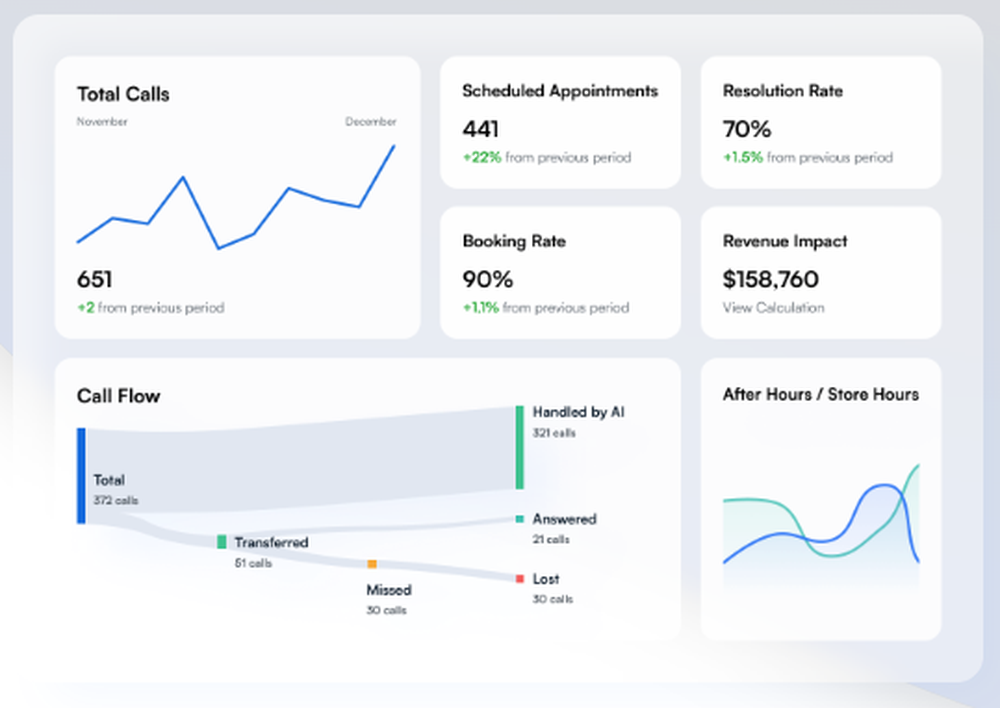Click the '51 calls' count

point(253,563)
